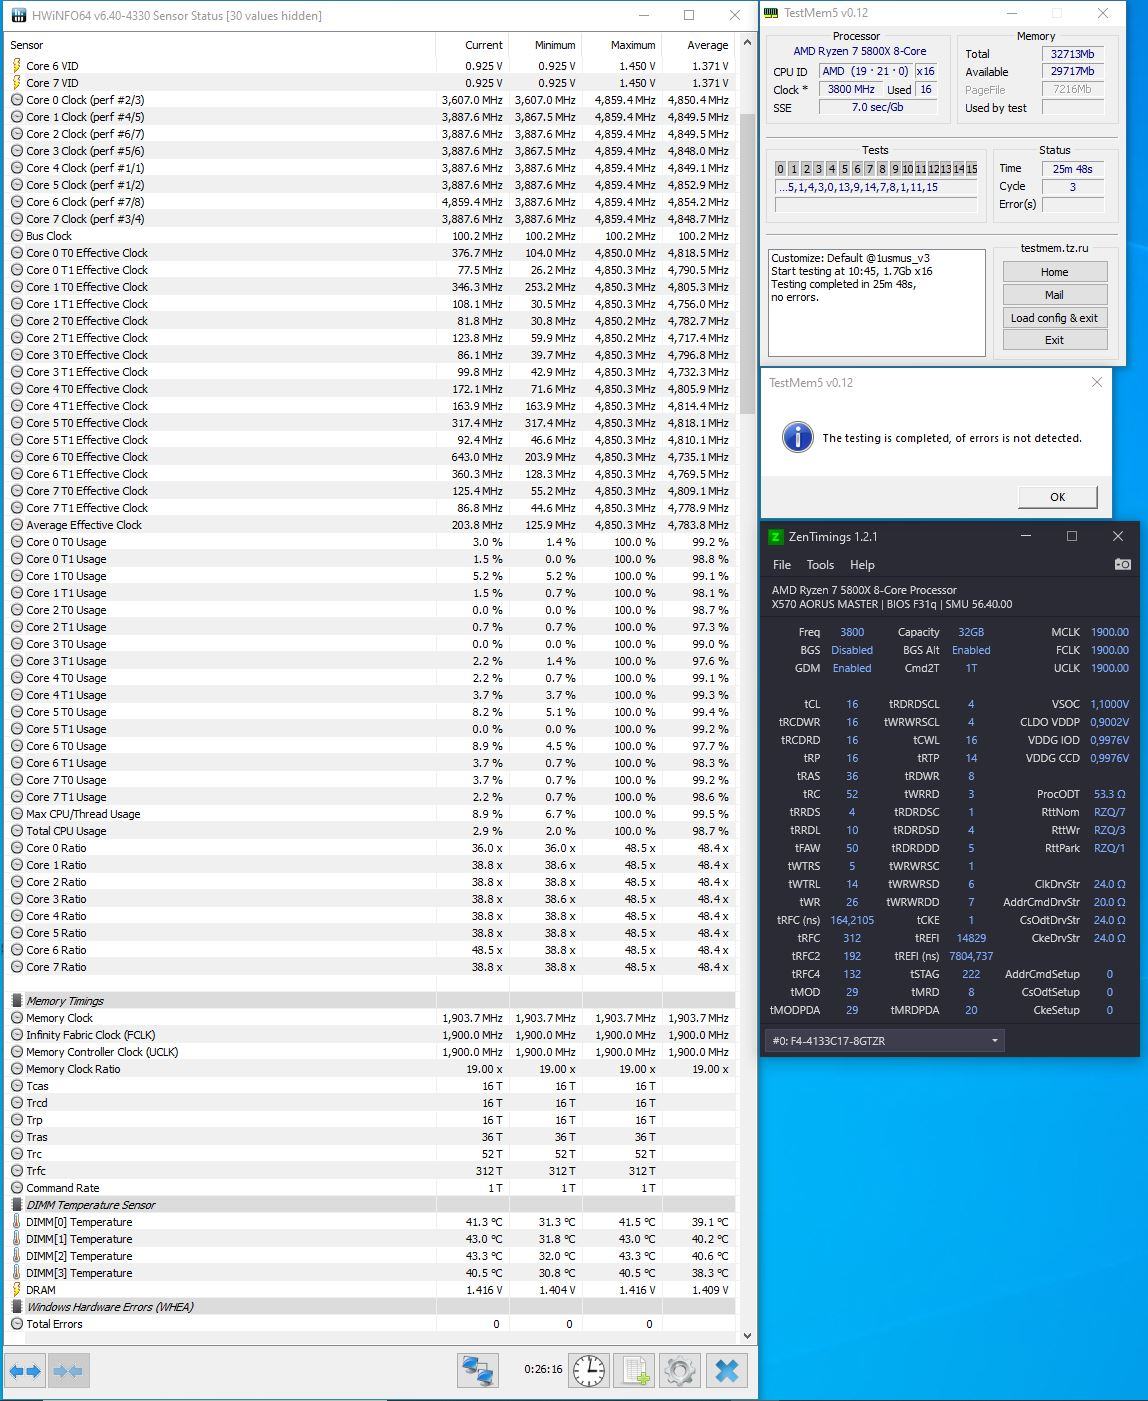The height and width of the screenshot is (1401, 1148).
Task: Toggle test box 5 in TestMem5
Action: click(x=844, y=169)
